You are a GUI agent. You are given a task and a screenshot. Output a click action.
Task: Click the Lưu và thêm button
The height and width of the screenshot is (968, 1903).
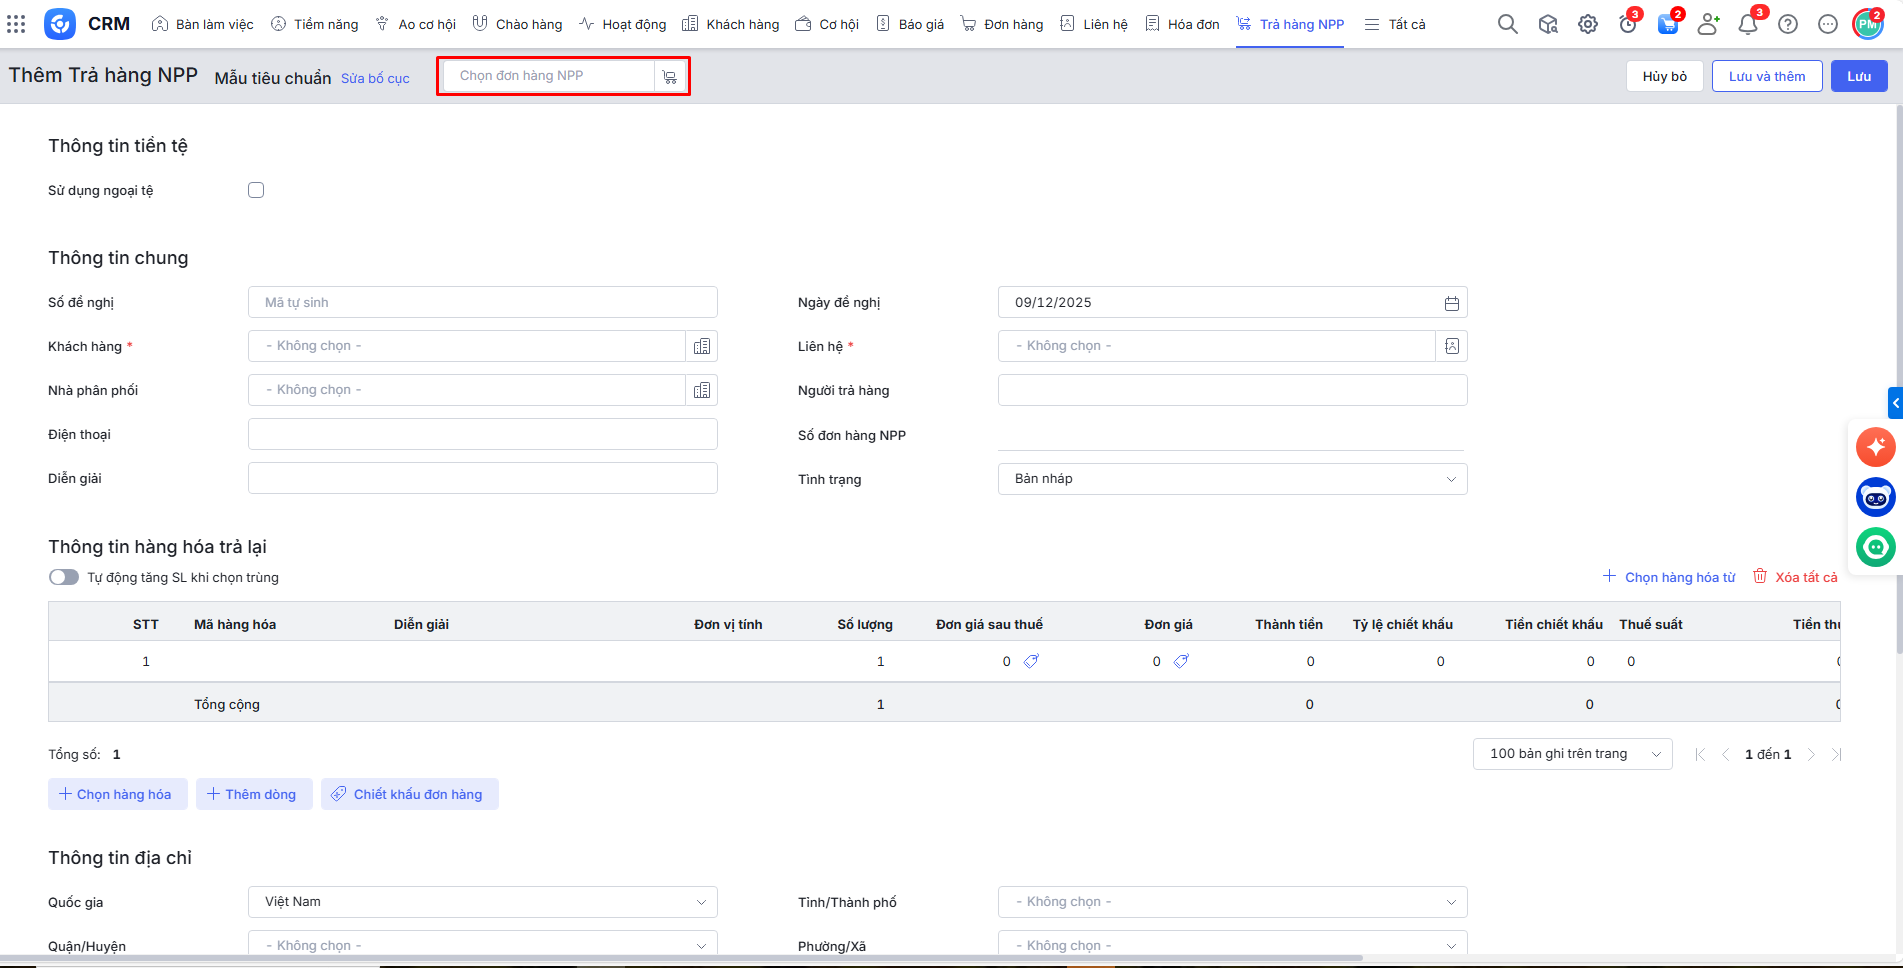(x=1766, y=76)
